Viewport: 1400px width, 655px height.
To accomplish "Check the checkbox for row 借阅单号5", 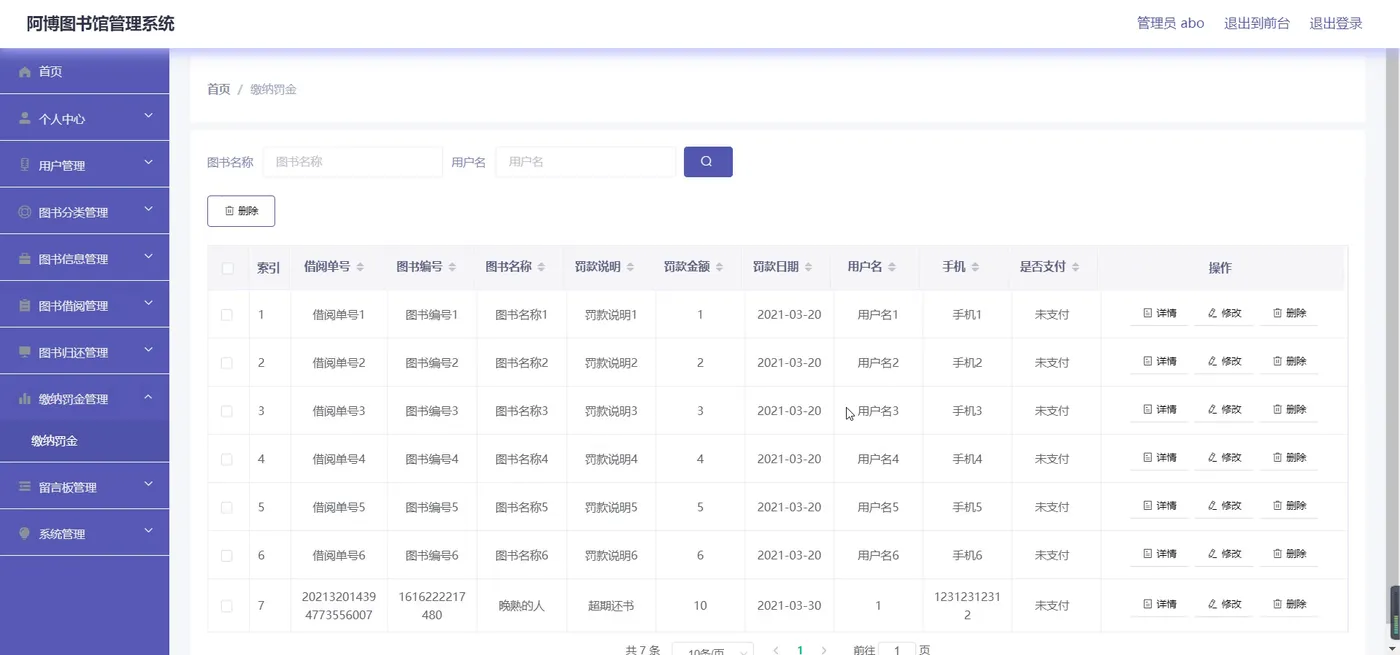I will (227, 507).
